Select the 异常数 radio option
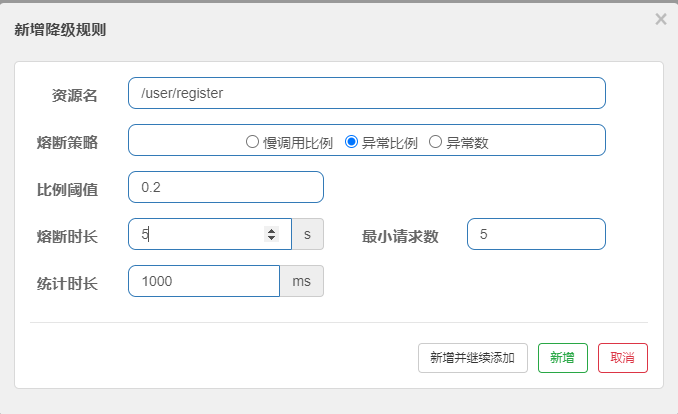Screen dimensions: 678x414 coord(435,142)
